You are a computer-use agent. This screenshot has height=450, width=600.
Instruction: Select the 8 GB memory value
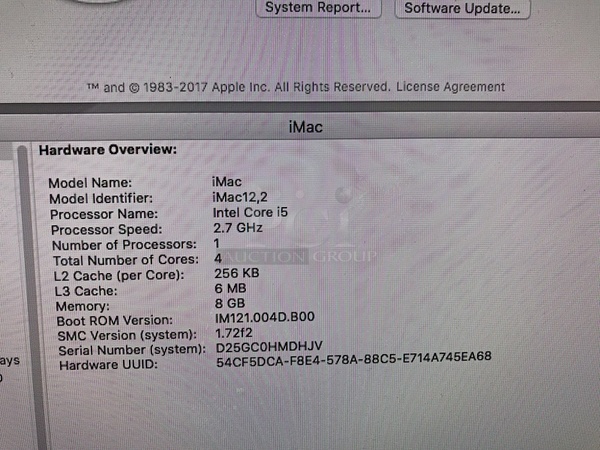[x=230, y=303]
